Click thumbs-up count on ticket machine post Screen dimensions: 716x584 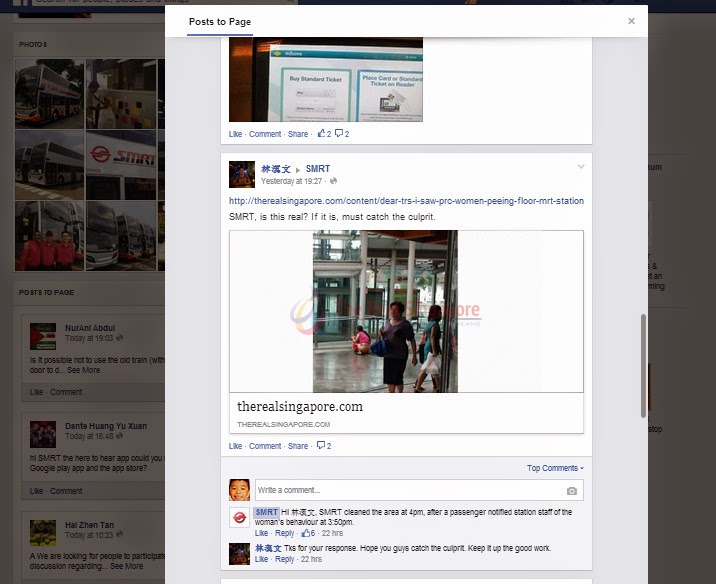pyautogui.click(x=324, y=134)
